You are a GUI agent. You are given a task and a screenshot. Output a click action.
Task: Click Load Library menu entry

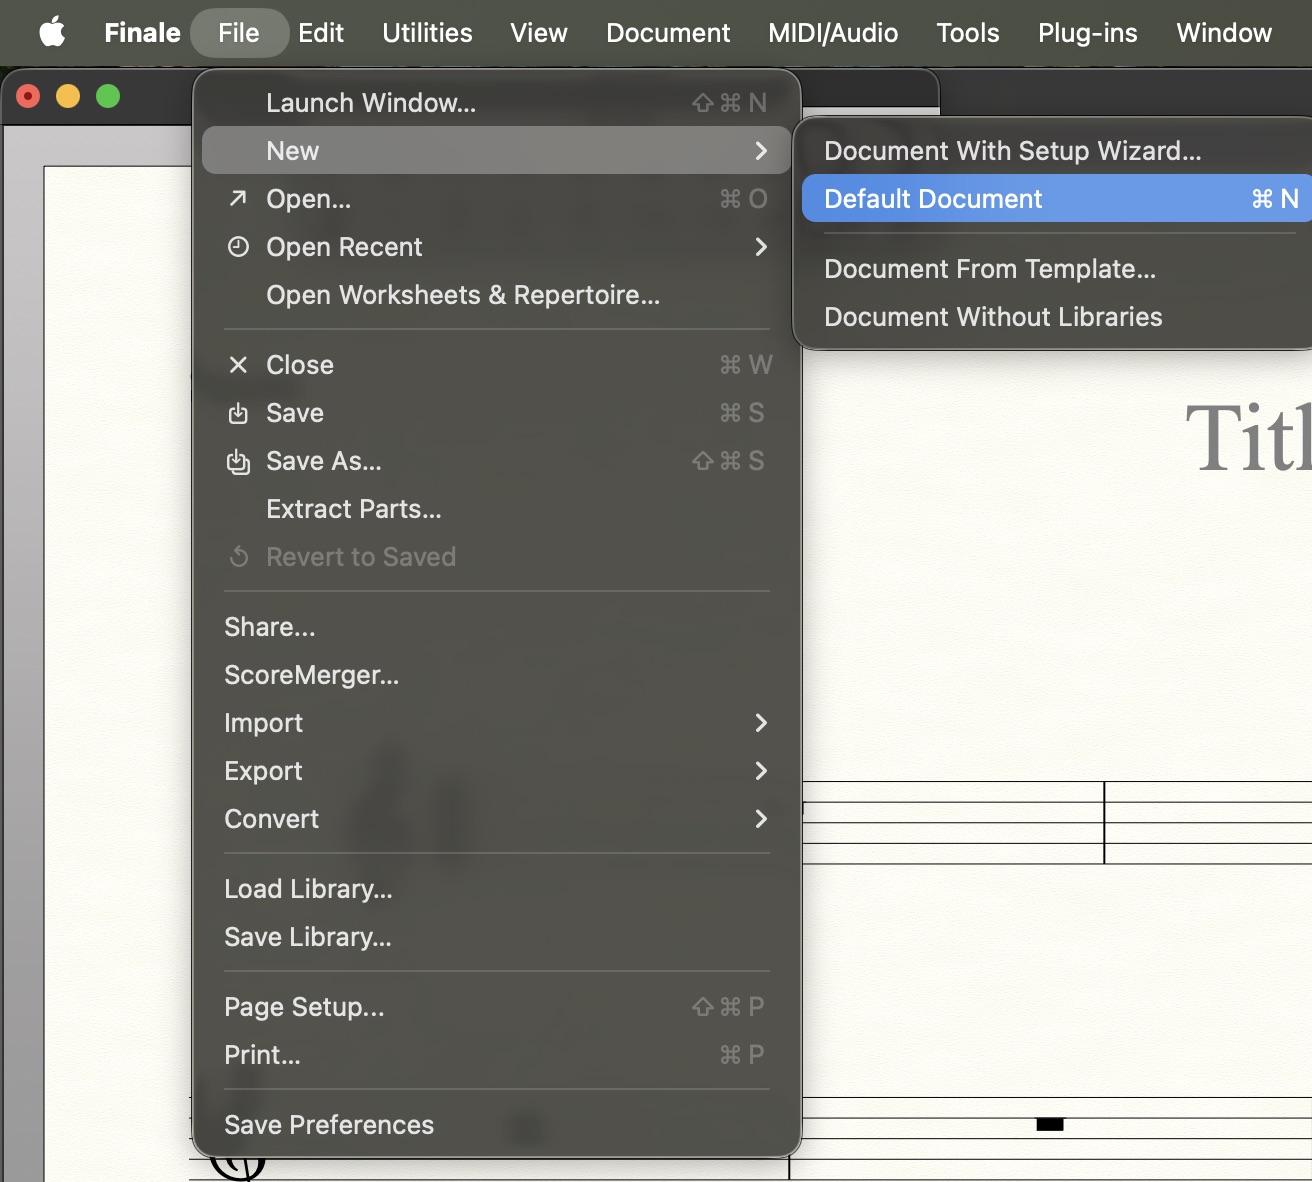(308, 889)
